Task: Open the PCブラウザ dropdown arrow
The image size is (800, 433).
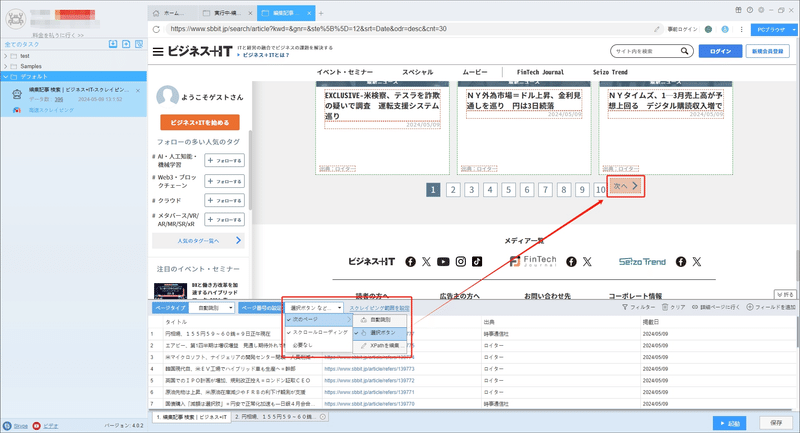Action: (x=794, y=30)
